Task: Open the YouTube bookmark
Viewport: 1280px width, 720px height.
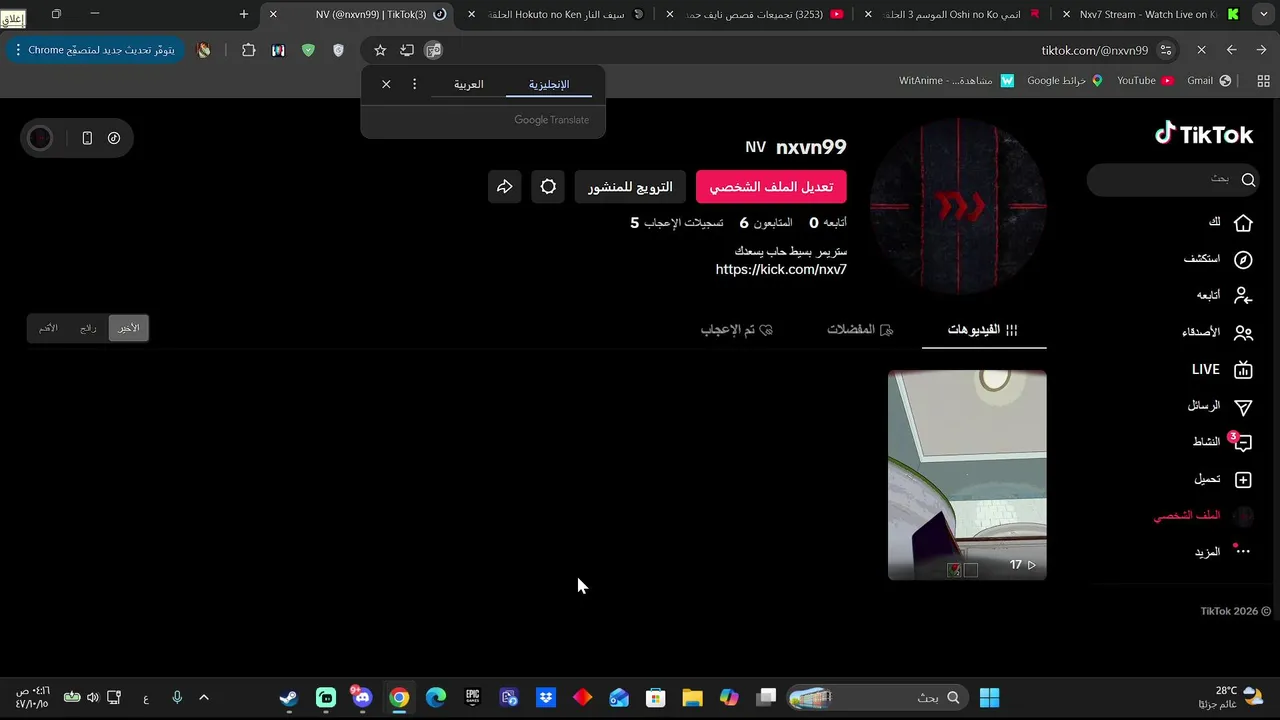Action: pyautogui.click(x=1145, y=80)
